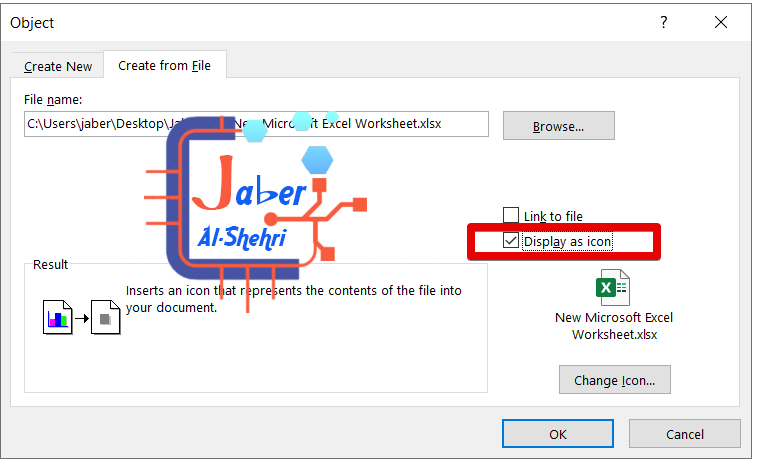Click the "Inserts an icon that represents" description text
The height and width of the screenshot is (459, 758).
pos(293,299)
